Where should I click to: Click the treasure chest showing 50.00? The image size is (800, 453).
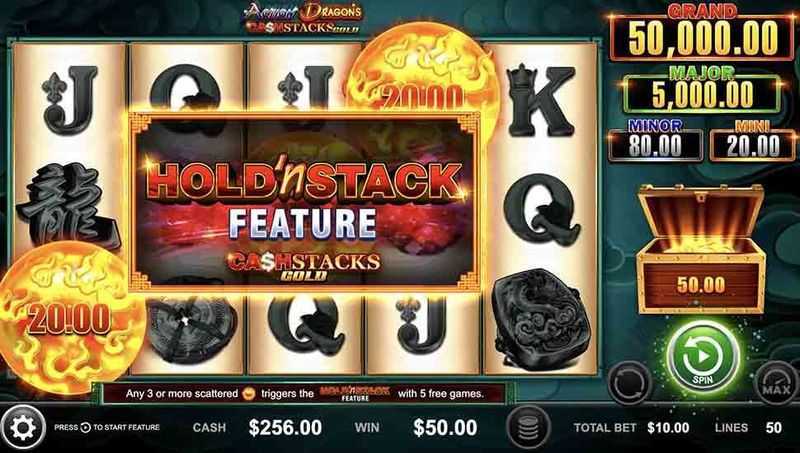tap(701, 248)
